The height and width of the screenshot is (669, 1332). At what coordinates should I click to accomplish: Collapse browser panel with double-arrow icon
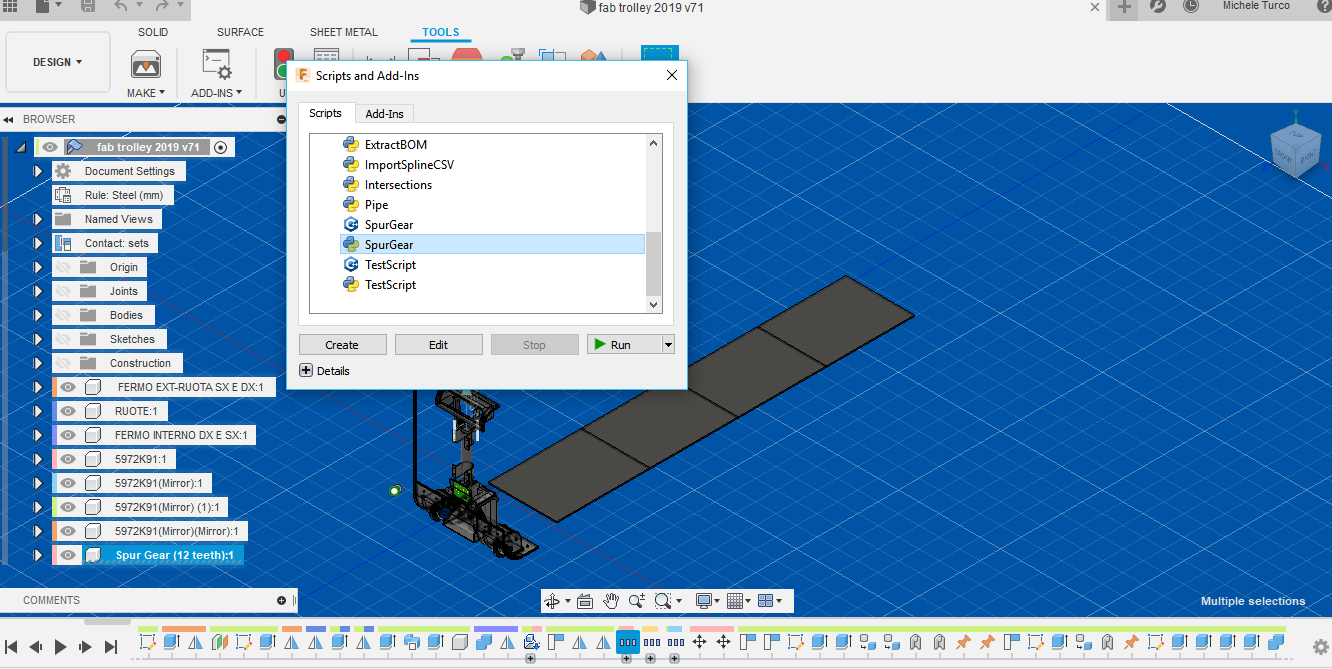[x=9, y=119]
